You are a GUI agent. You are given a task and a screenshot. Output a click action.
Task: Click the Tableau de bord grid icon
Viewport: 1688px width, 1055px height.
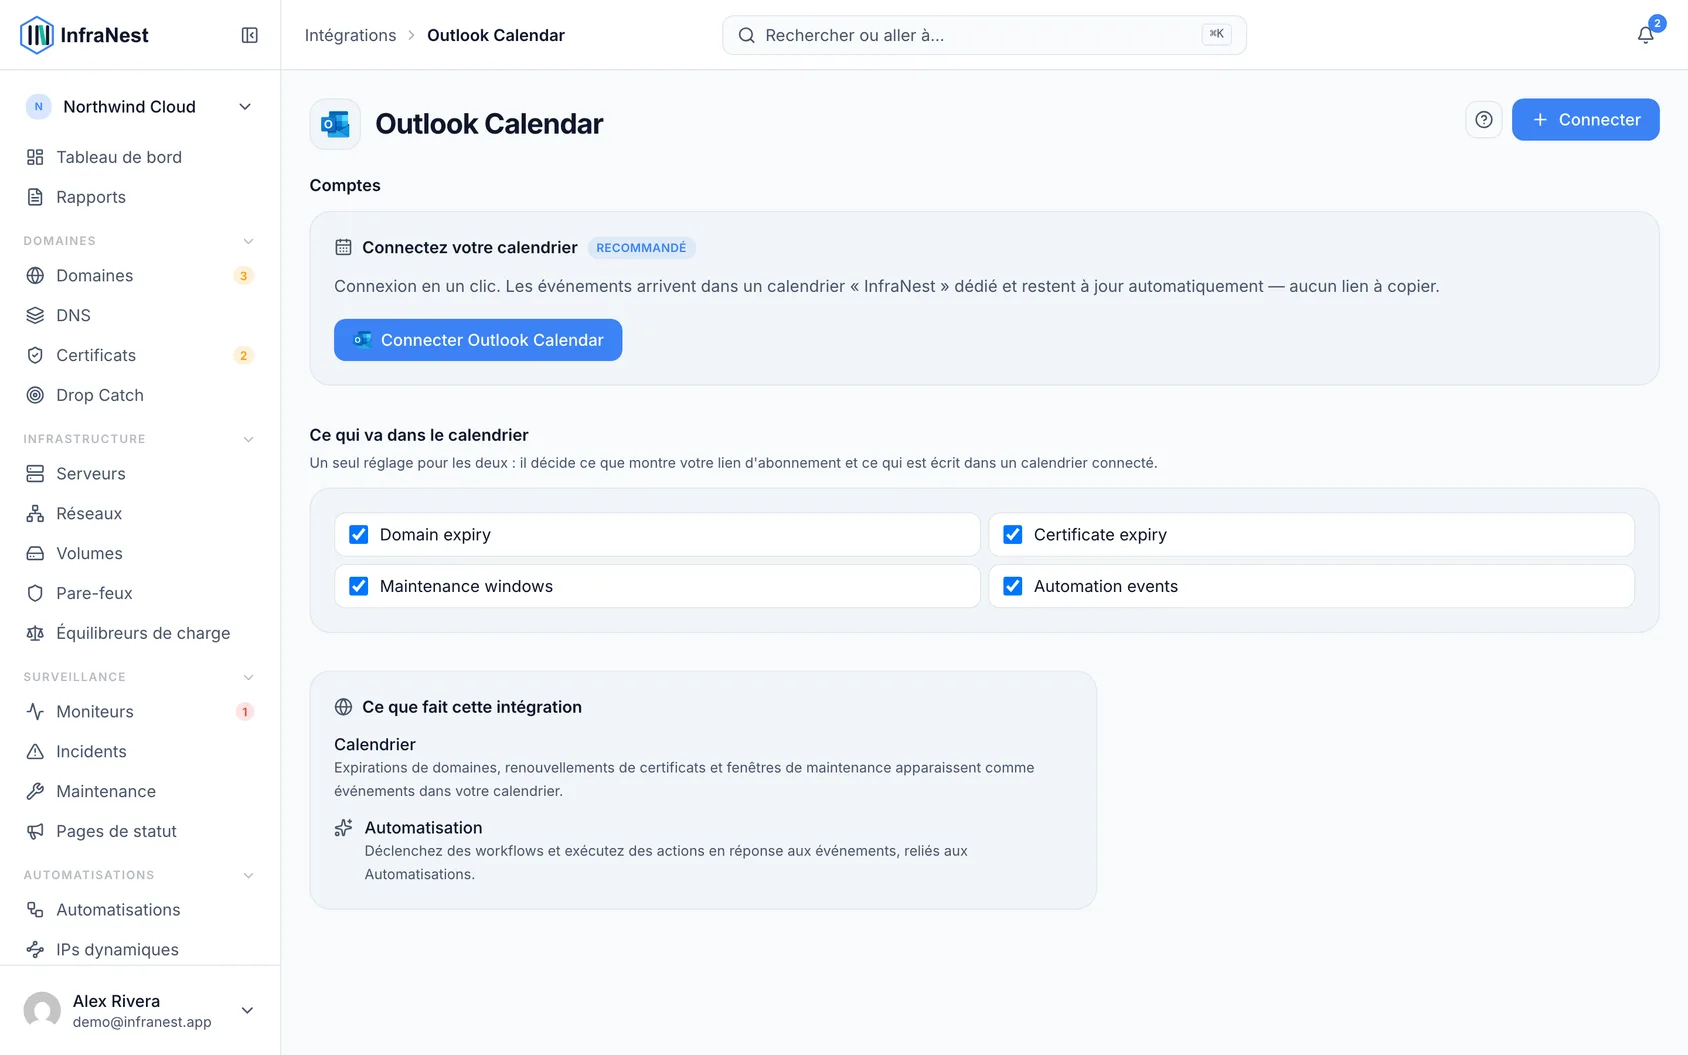(35, 157)
